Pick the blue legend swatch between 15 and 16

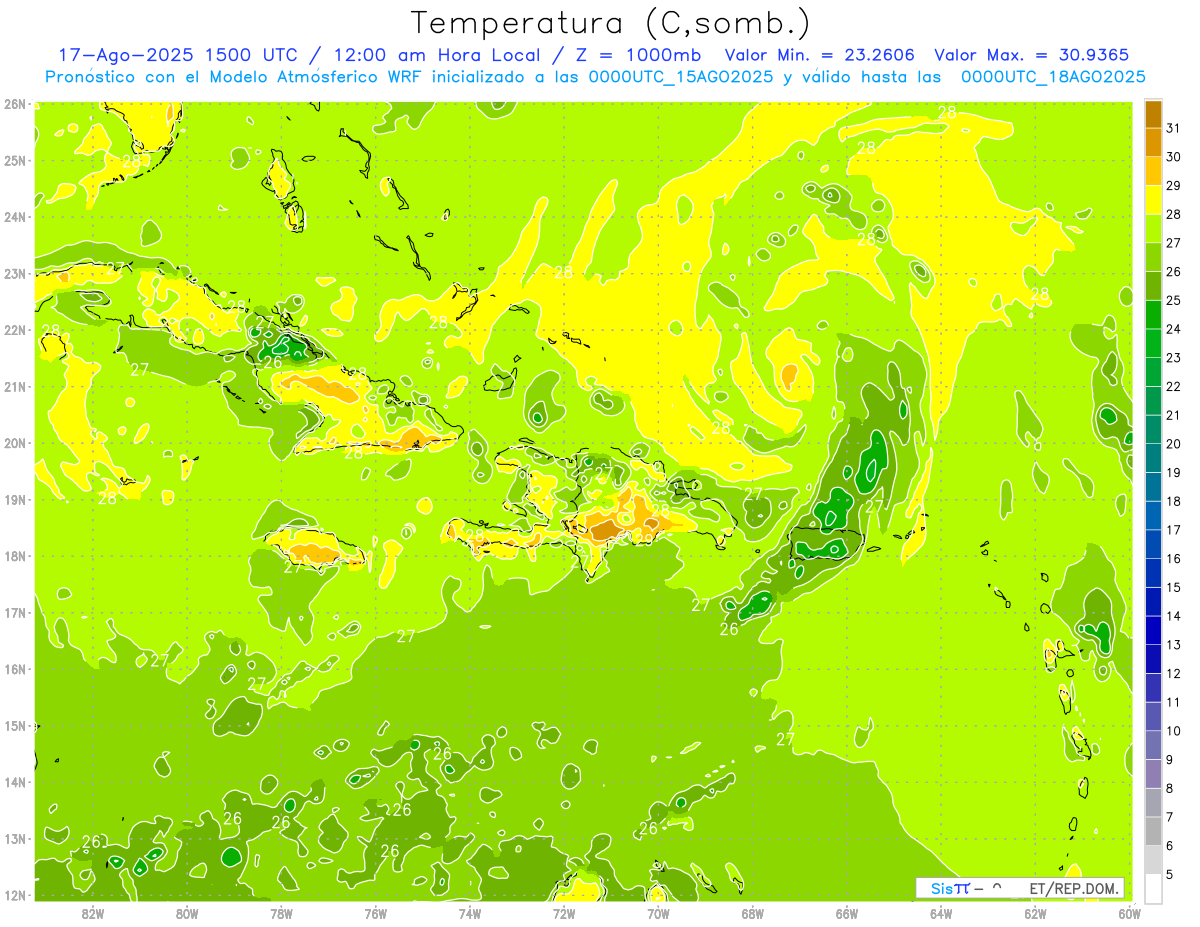pos(1153,572)
